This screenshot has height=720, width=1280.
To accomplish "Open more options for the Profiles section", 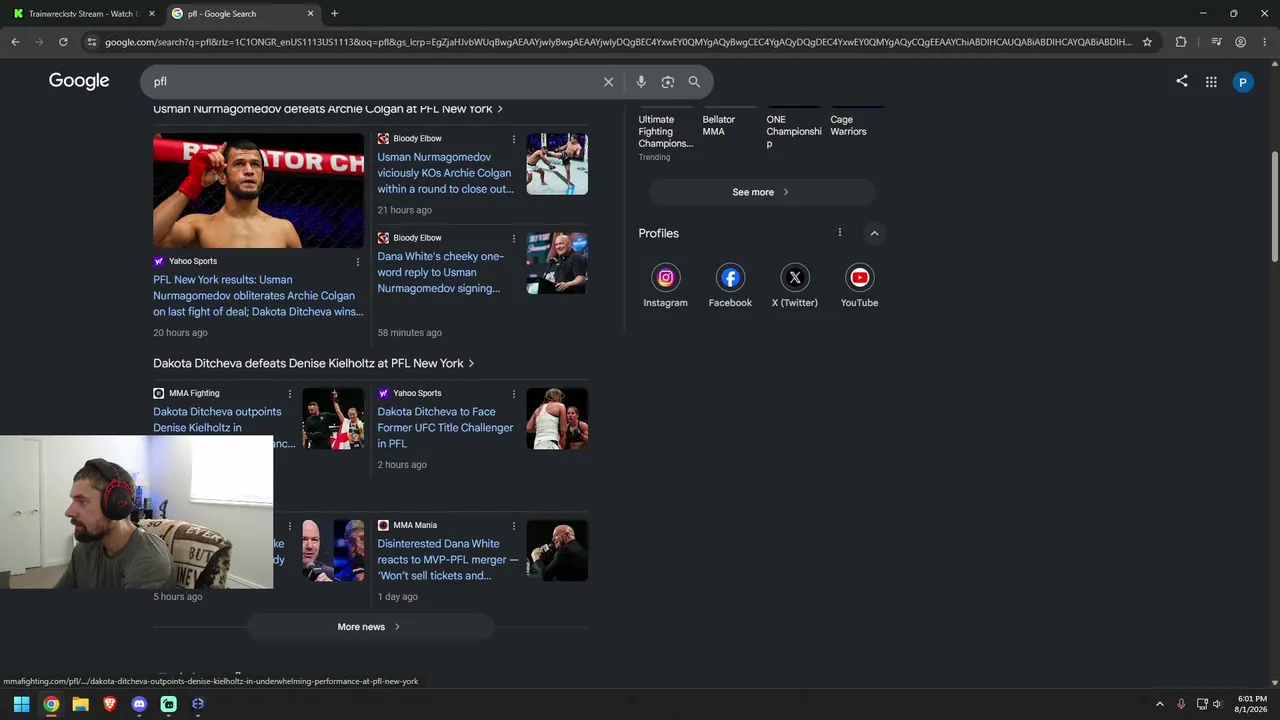I will (x=840, y=233).
